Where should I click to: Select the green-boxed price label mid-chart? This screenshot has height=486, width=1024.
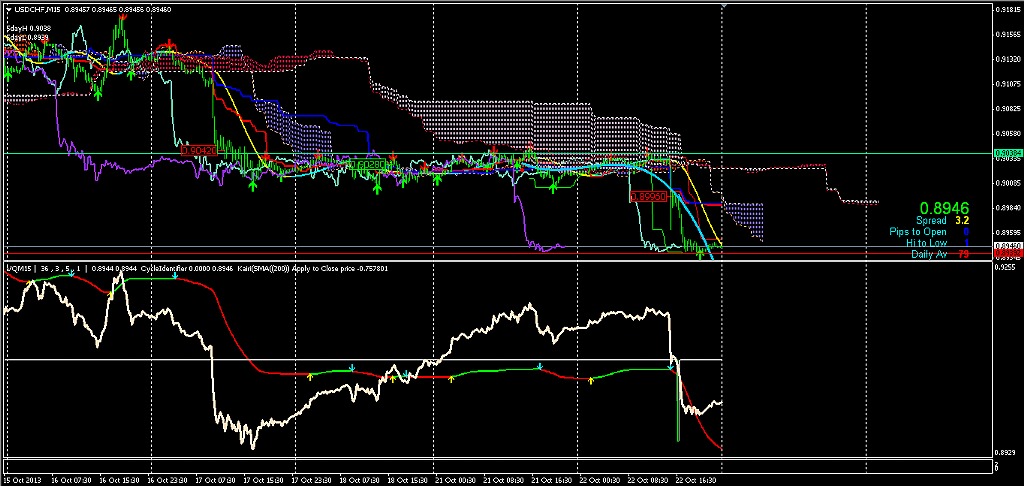pos(368,163)
